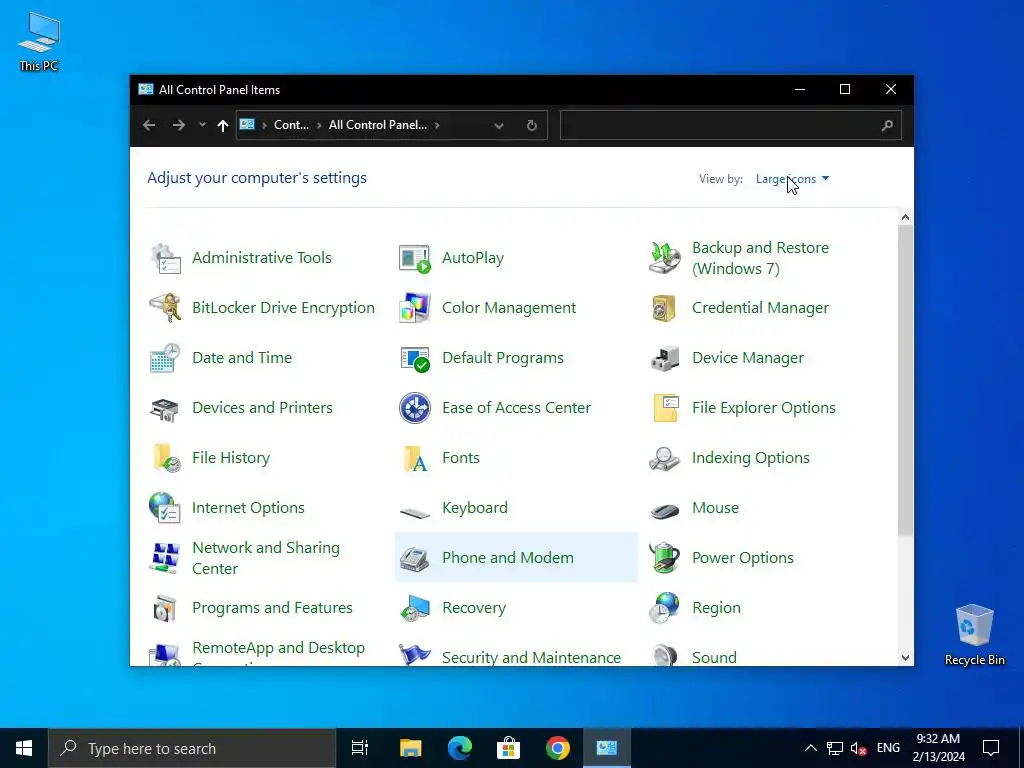
Task: Launch Microsoft Edge from the taskbar
Action: click(460, 748)
